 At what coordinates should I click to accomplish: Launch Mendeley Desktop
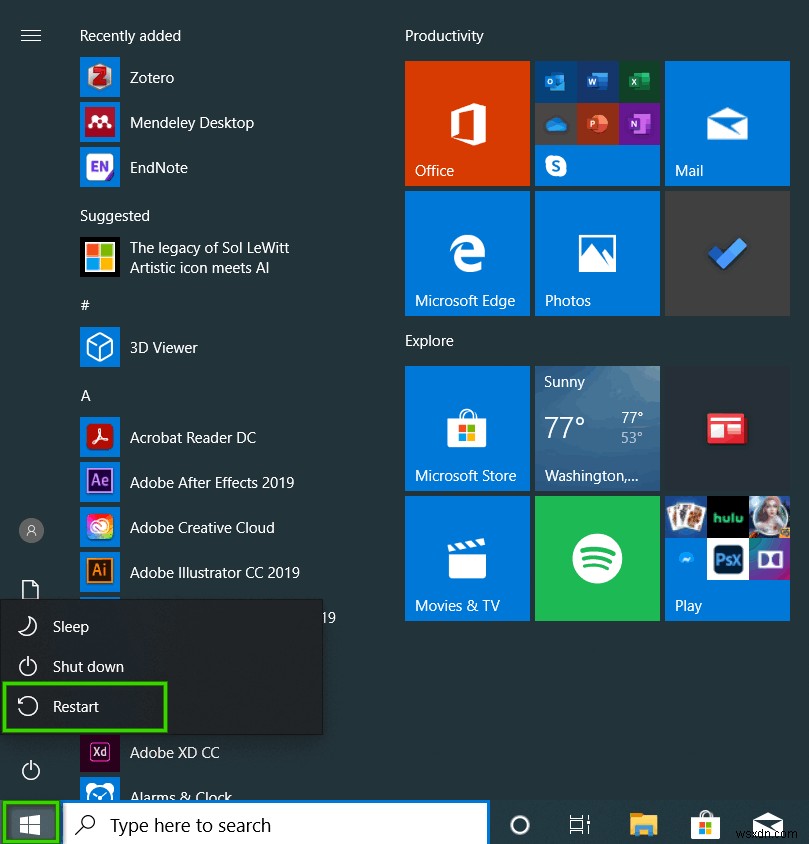click(x=191, y=122)
